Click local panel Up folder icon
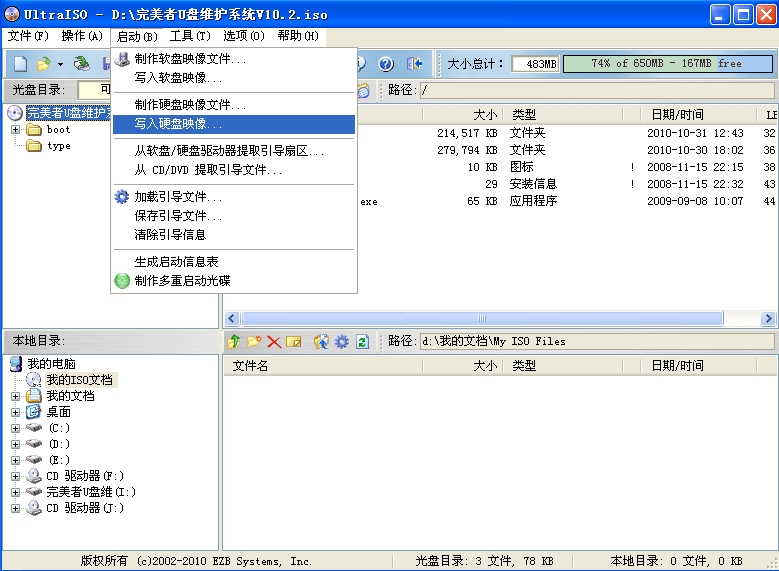Image resolution: width=779 pixels, height=571 pixels. click(x=234, y=341)
